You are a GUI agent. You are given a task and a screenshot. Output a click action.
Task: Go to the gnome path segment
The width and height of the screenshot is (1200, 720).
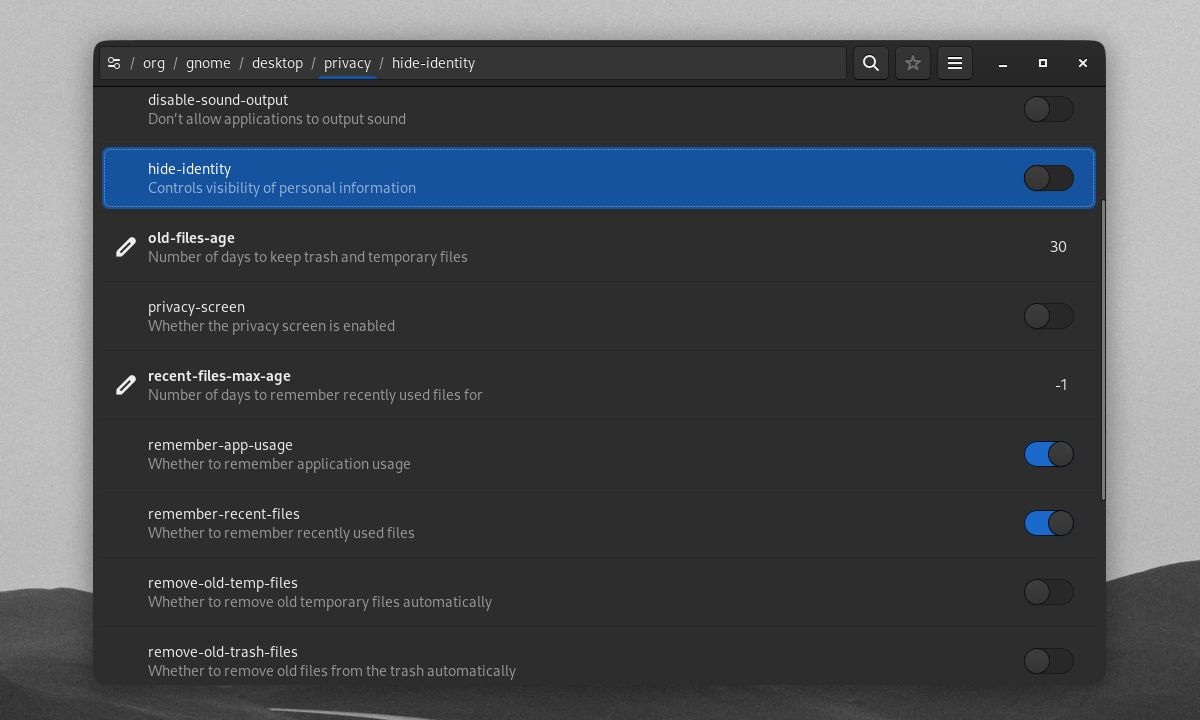[x=208, y=63]
